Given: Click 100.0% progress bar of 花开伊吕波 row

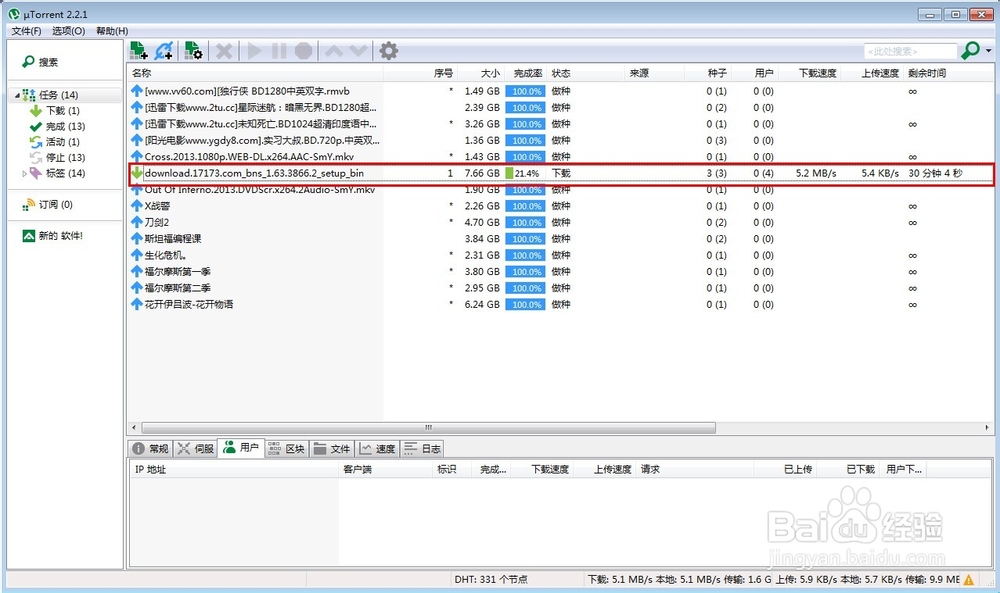Looking at the screenshot, I should point(526,305).
